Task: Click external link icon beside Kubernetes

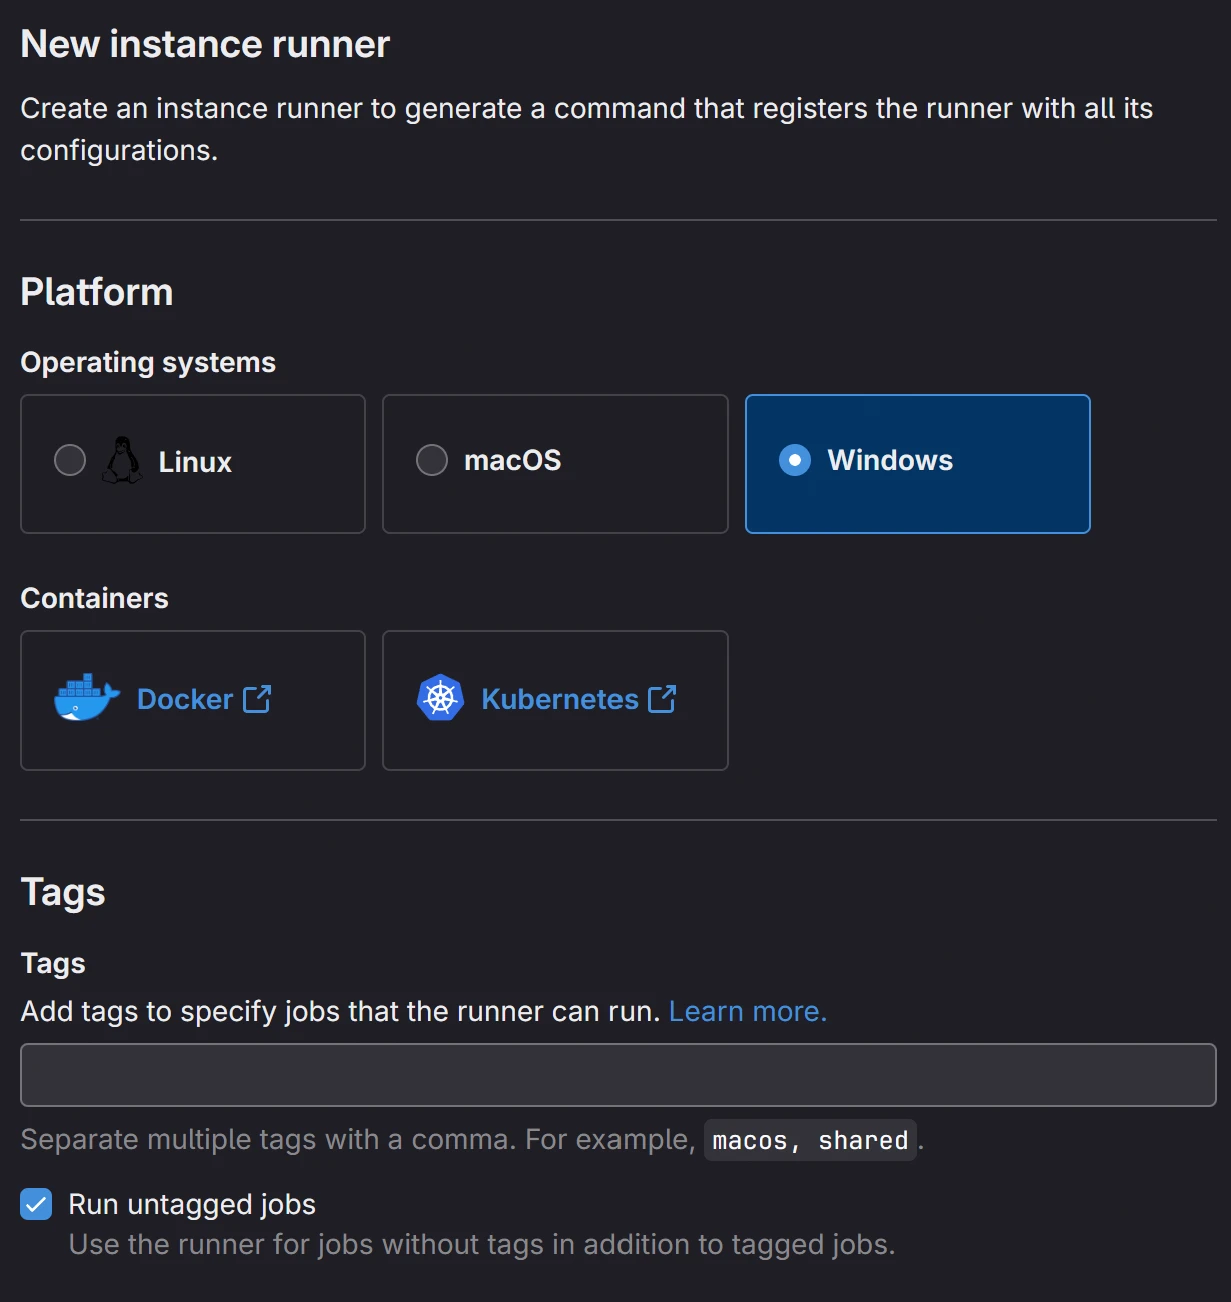Action: pyautogui.click(x=662, y=698)
